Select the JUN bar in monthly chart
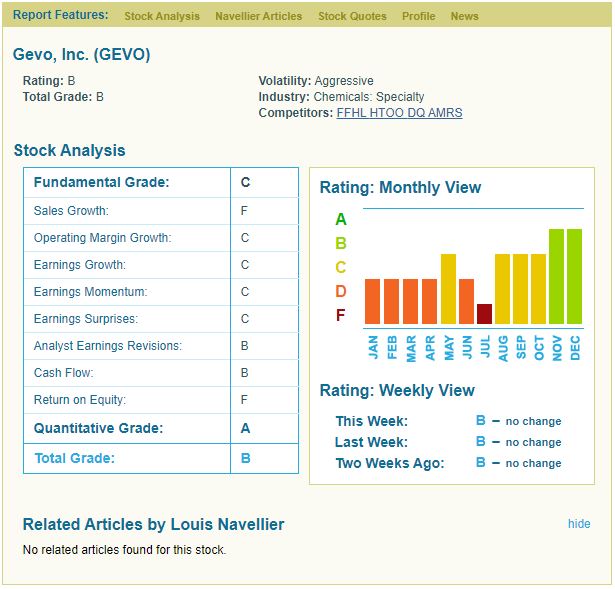Viewport: 615px width, 589px height. pyautogui.click(x=466, y=302)
